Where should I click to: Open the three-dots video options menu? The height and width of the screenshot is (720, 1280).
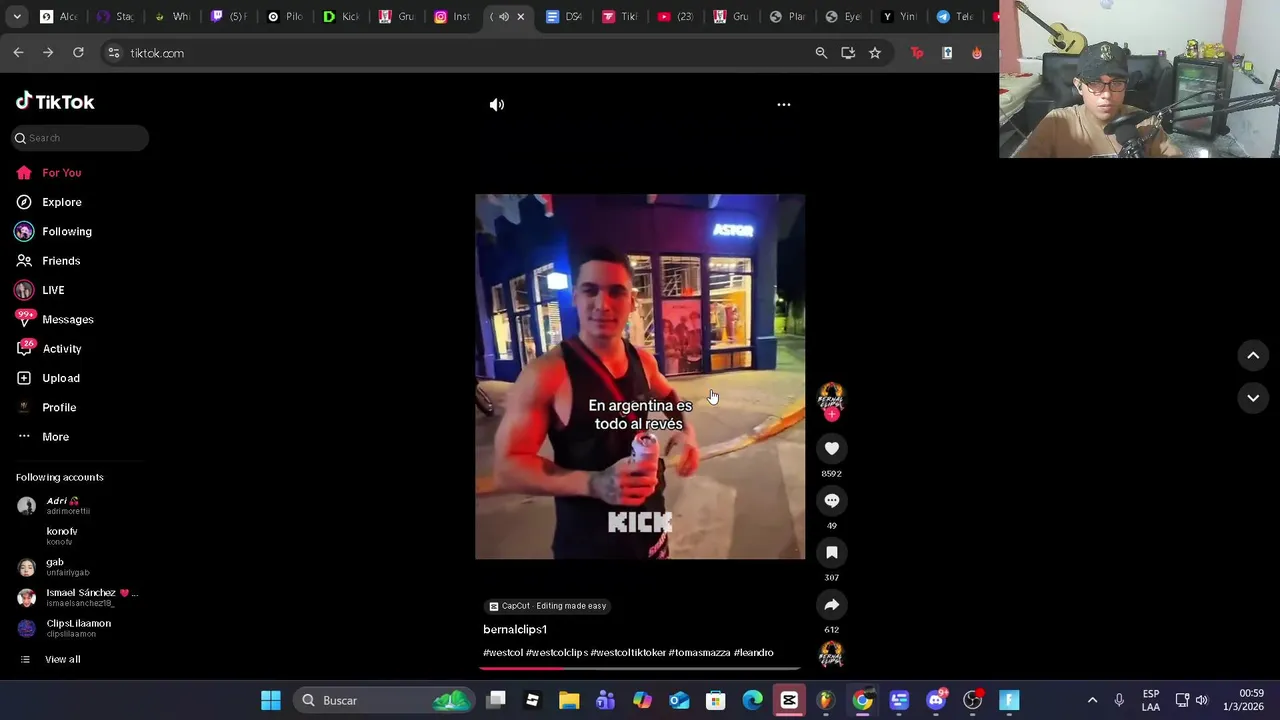point(784,104)
